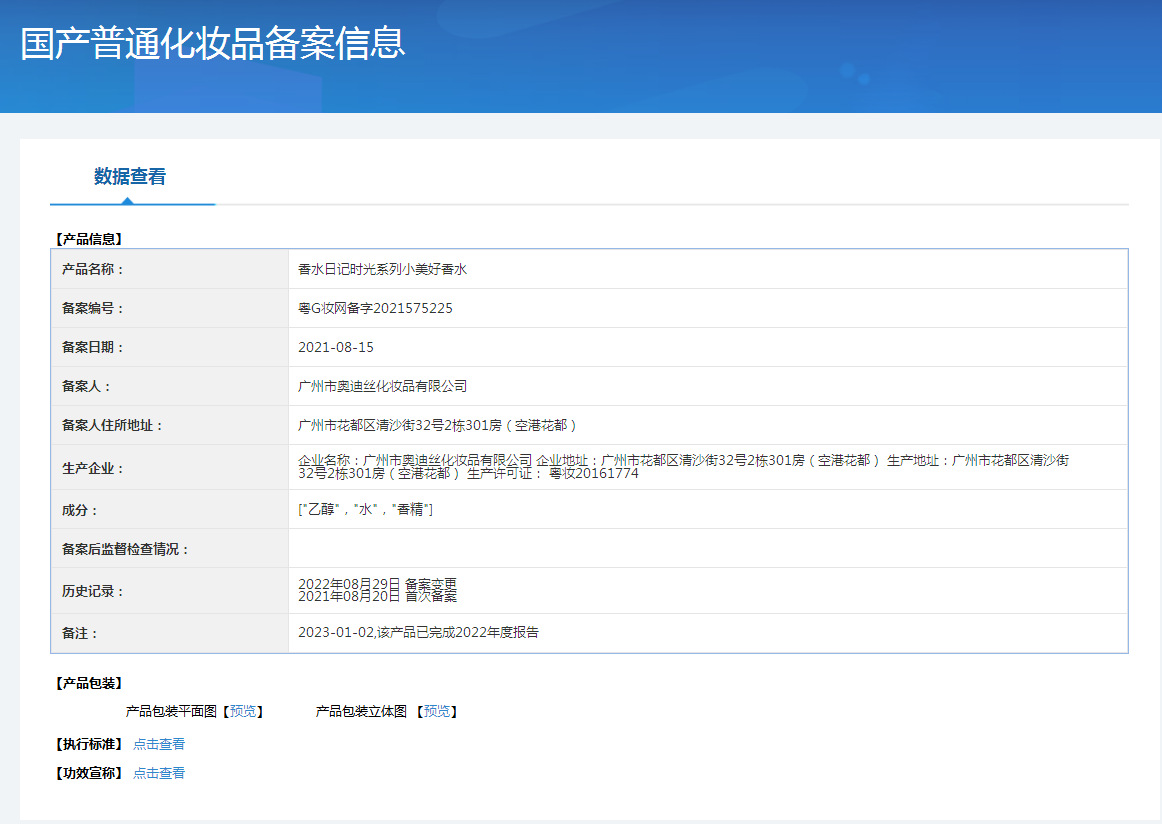Click the filing date 2021-08-15
Screen dimensions: 1162x824
[x=336, y=348]
